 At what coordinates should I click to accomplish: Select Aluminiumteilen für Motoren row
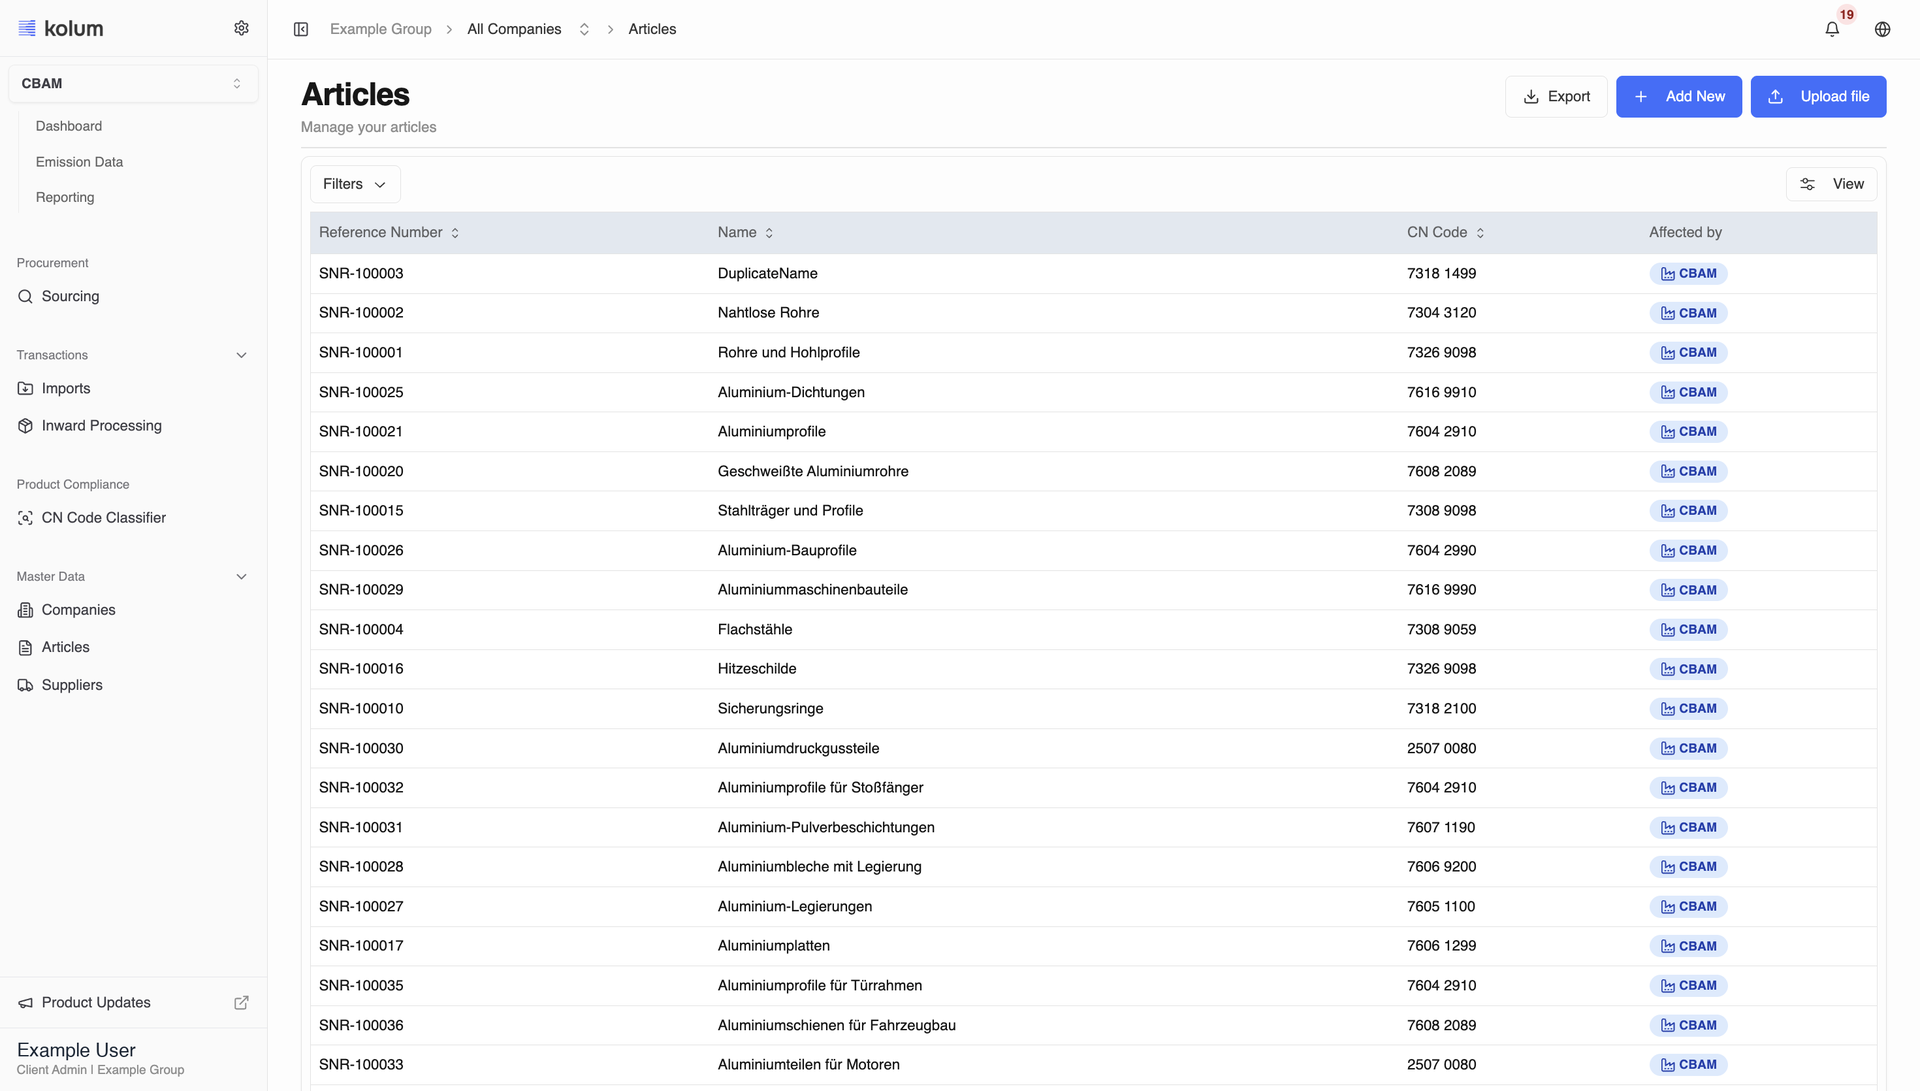pyautogui.click(x=1093, y=1064)
